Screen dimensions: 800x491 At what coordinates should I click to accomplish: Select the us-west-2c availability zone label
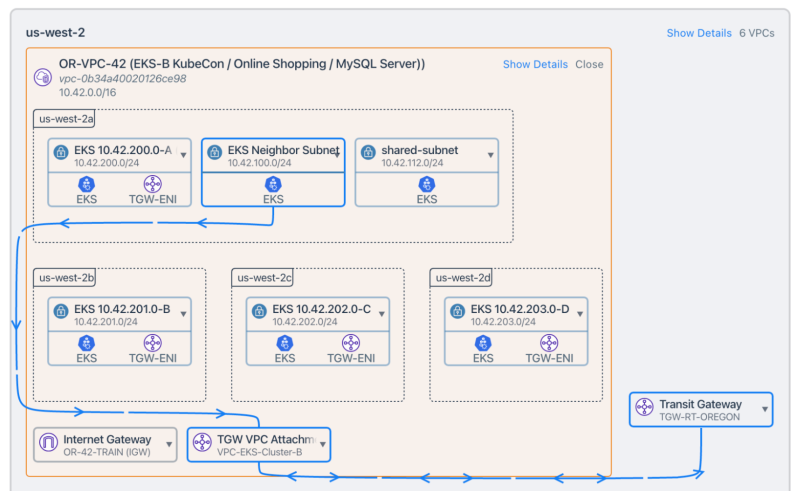(x=262, y=278)
